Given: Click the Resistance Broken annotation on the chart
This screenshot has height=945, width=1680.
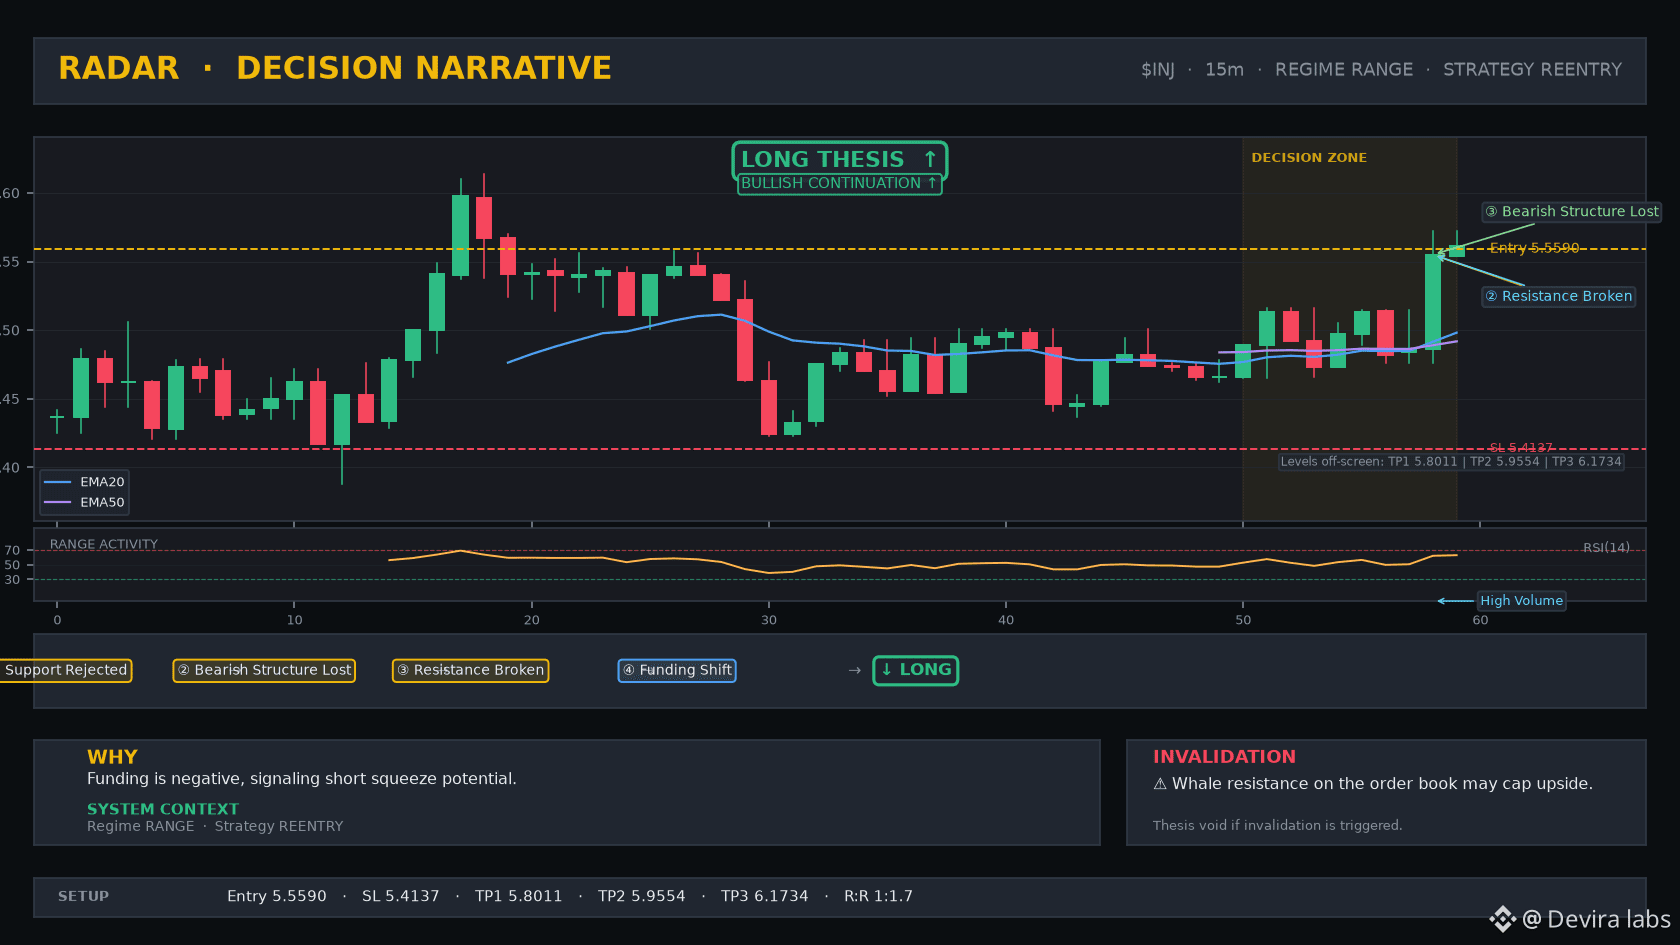Looking at the screenshot, I should coord(1558,296).
